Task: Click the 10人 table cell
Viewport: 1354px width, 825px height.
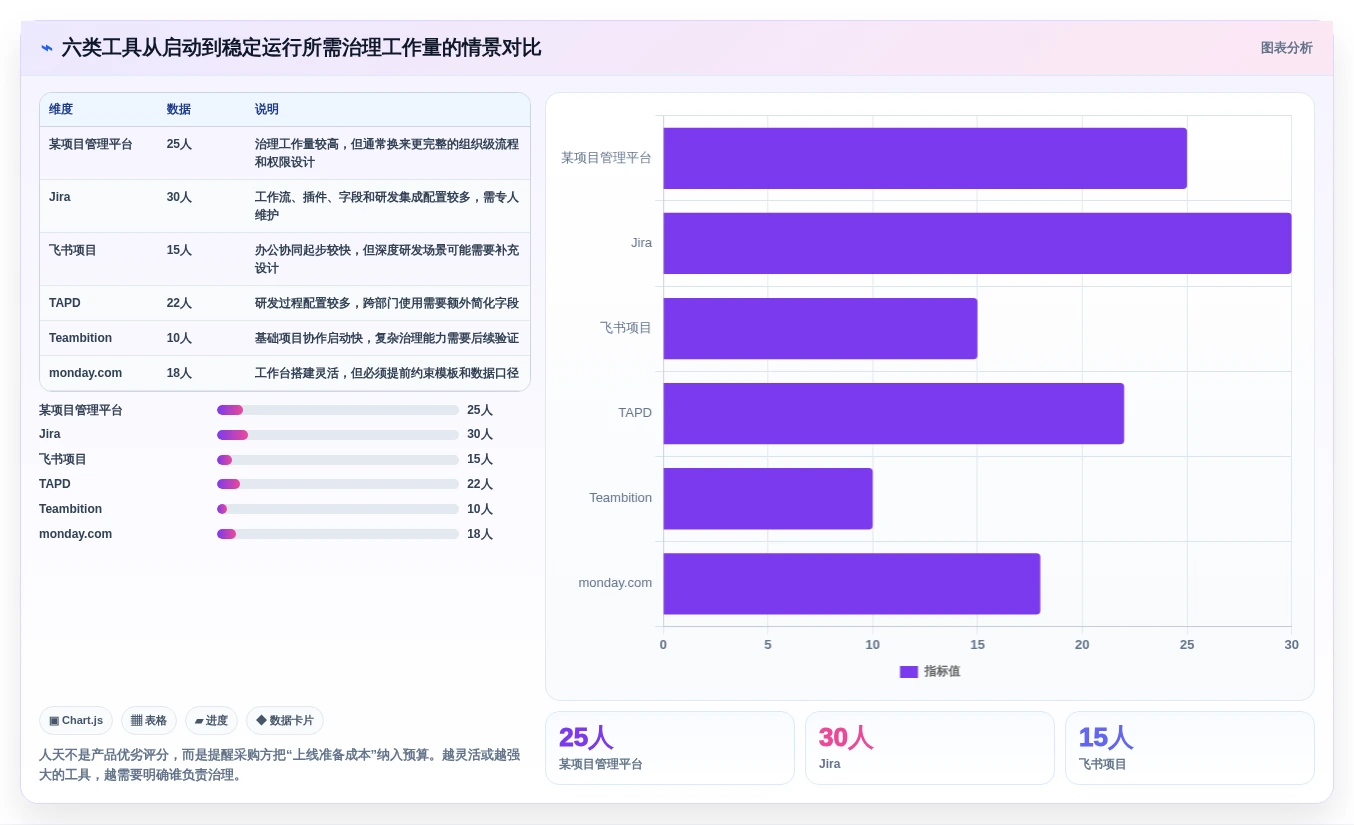Action: pos(179,338)
